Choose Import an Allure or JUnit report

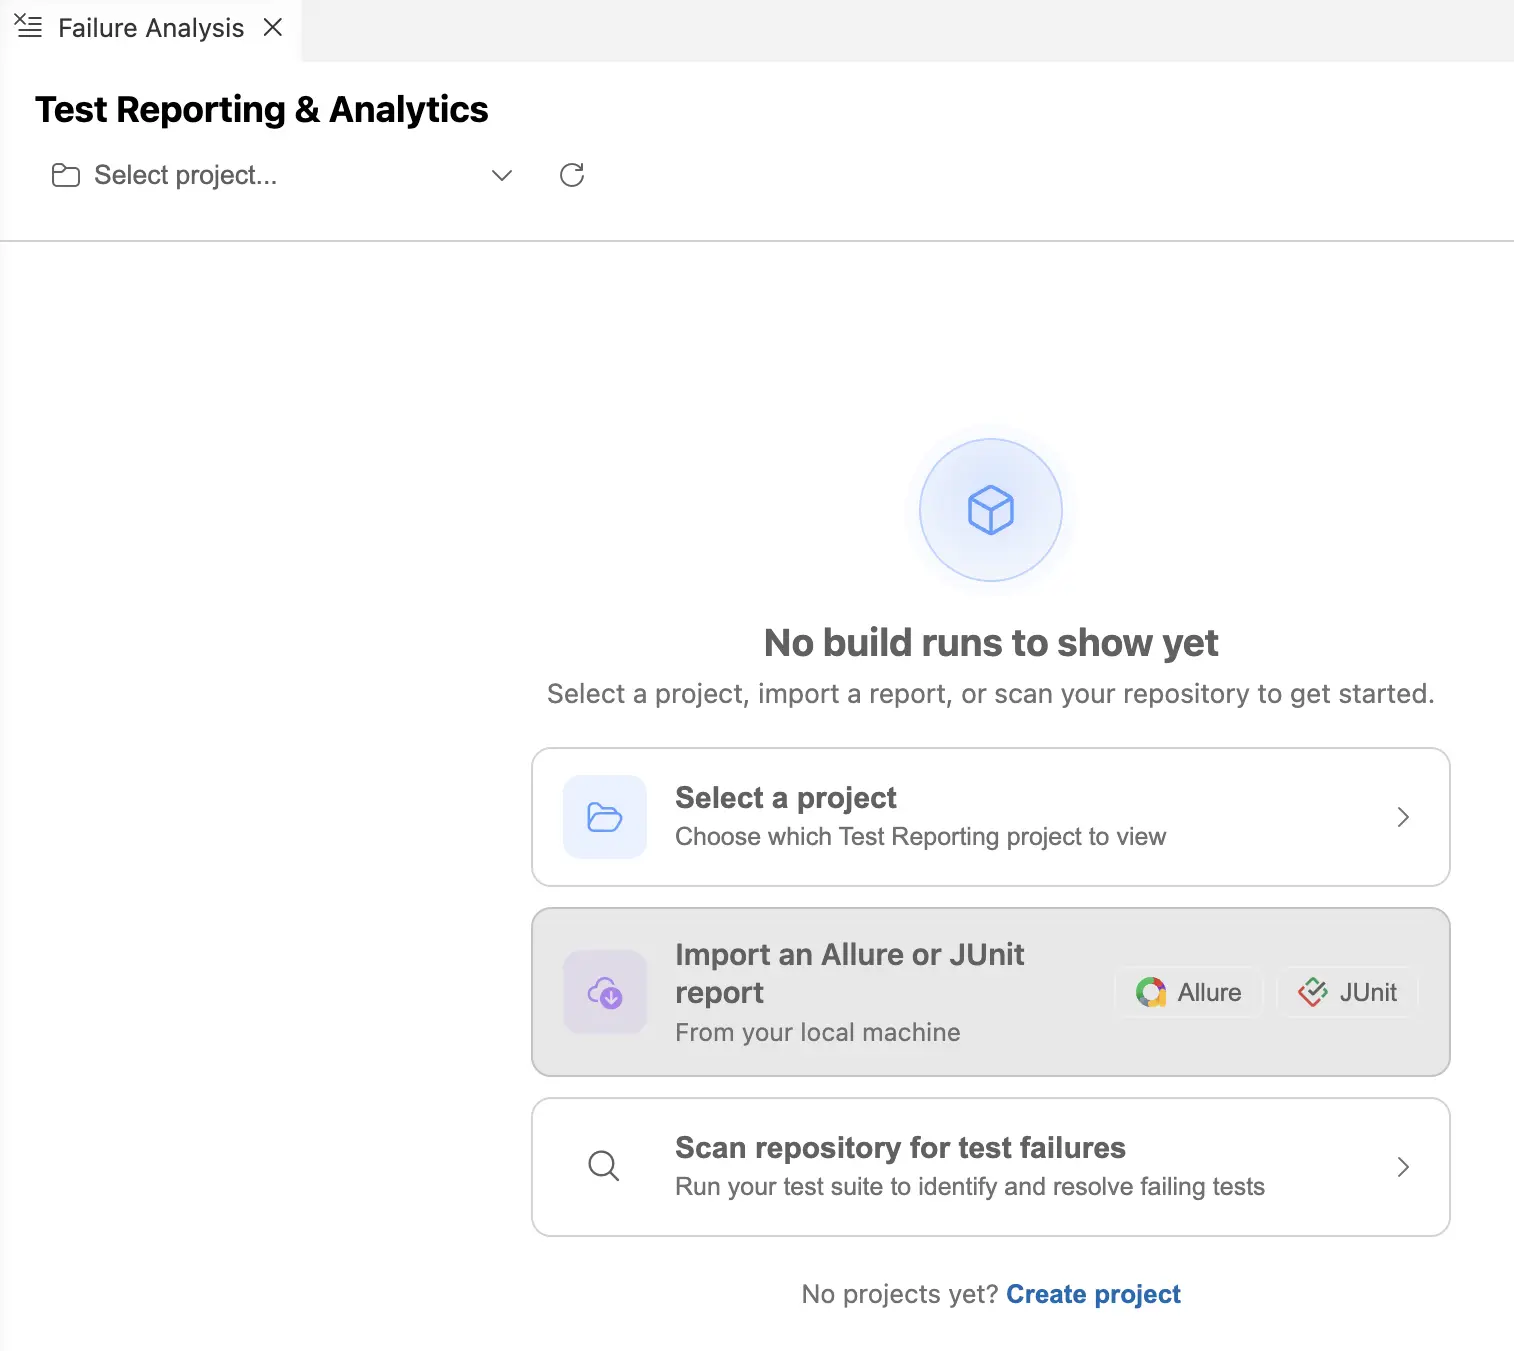(991, 992)
